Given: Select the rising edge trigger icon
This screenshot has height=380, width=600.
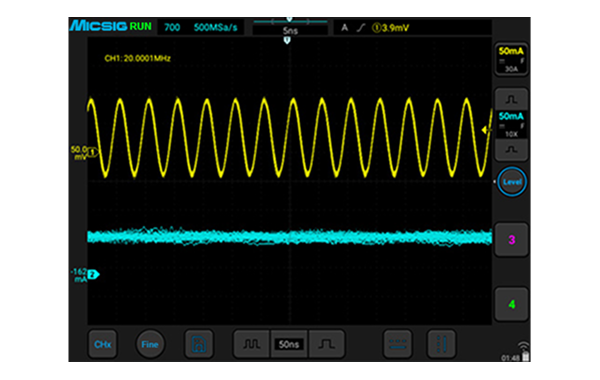Looking at the screenshot, I should coord(361,28).
